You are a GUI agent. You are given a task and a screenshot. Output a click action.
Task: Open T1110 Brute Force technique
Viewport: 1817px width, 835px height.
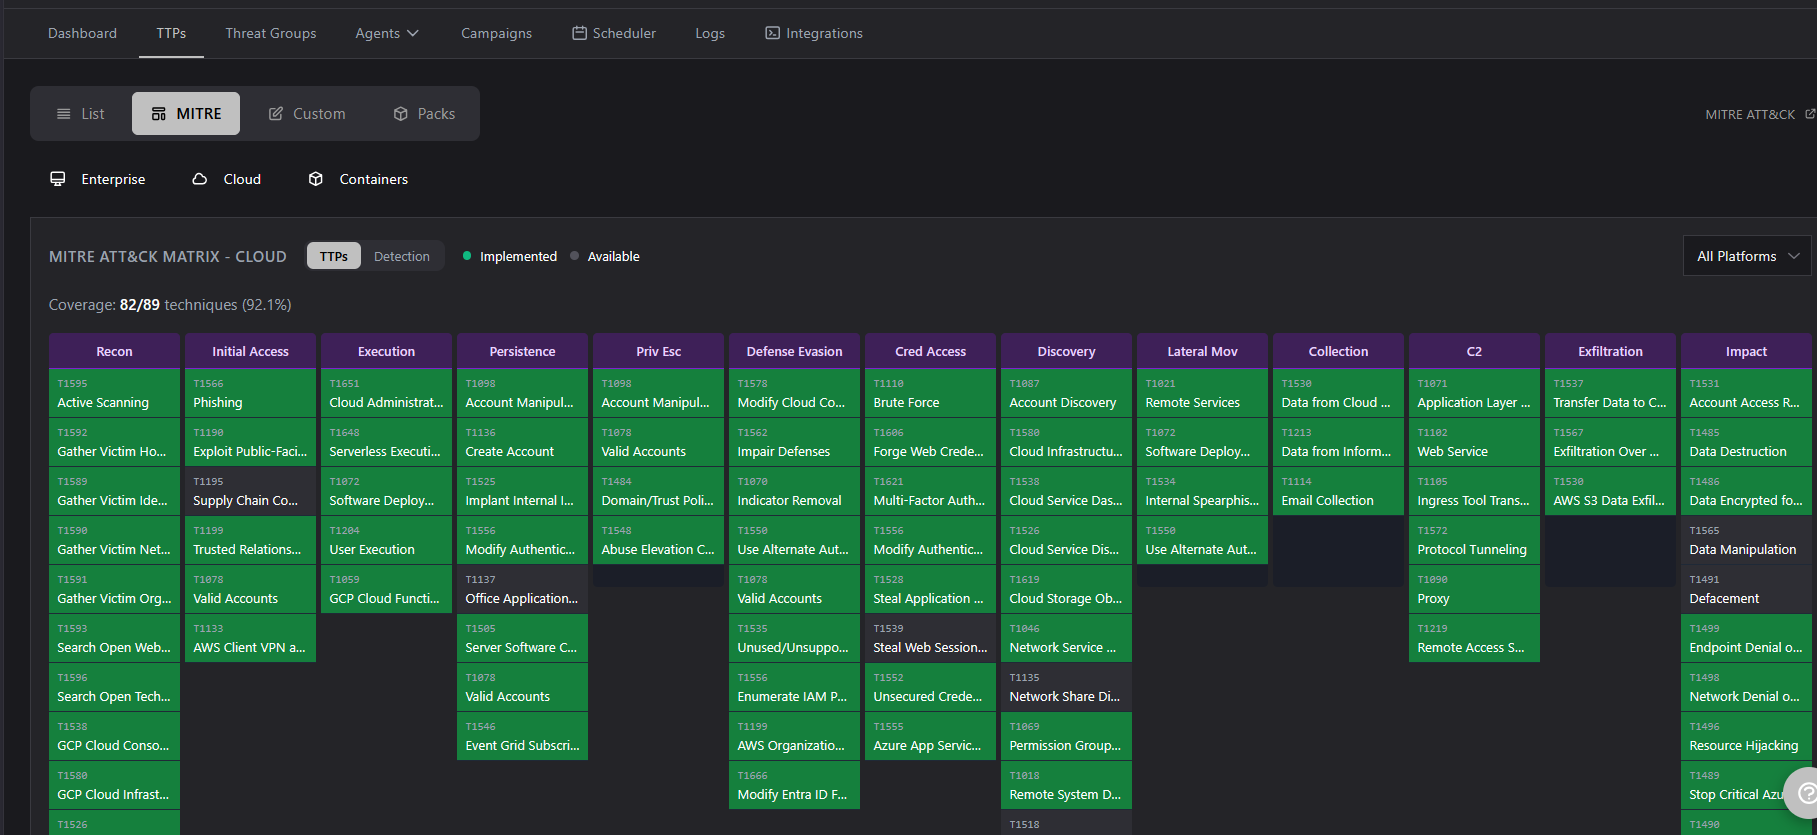930,393
